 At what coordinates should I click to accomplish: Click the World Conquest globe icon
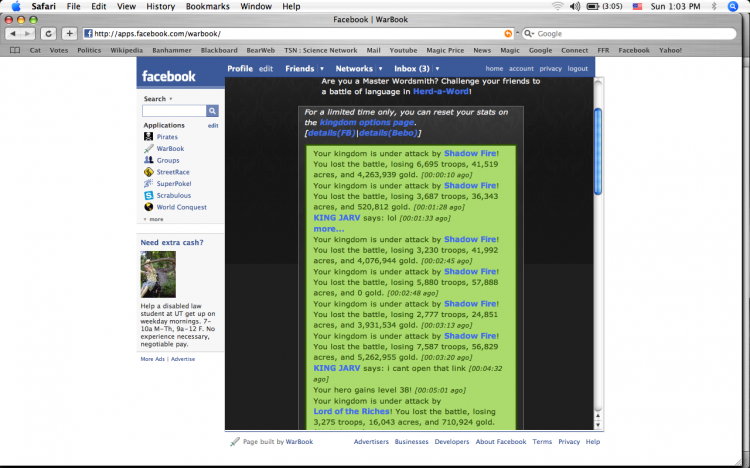pyautogui.click(x=149, y=207)
